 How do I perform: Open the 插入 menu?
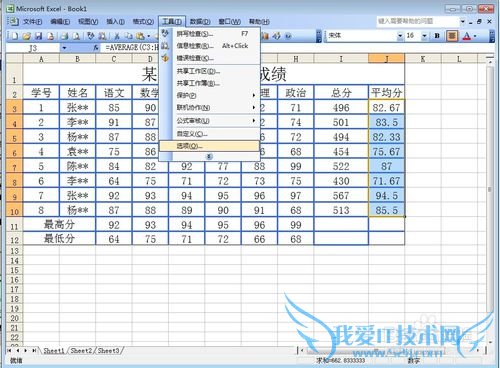(x=115, y=22)
